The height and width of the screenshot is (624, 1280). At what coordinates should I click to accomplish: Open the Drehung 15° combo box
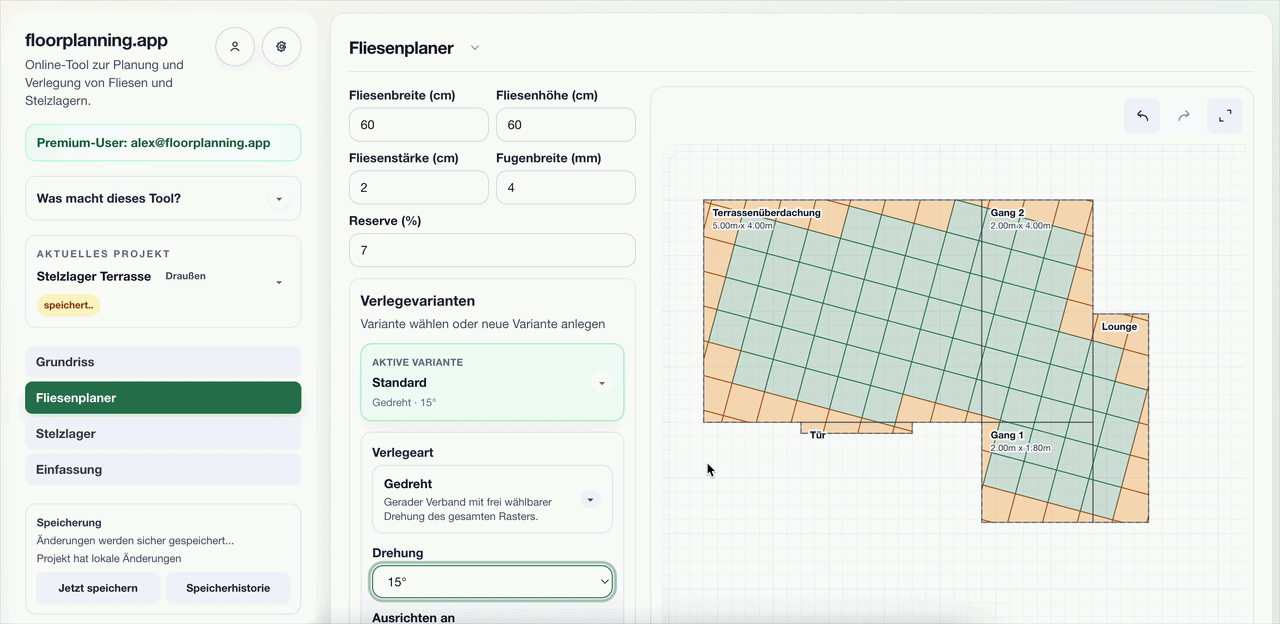pos(493,581)
